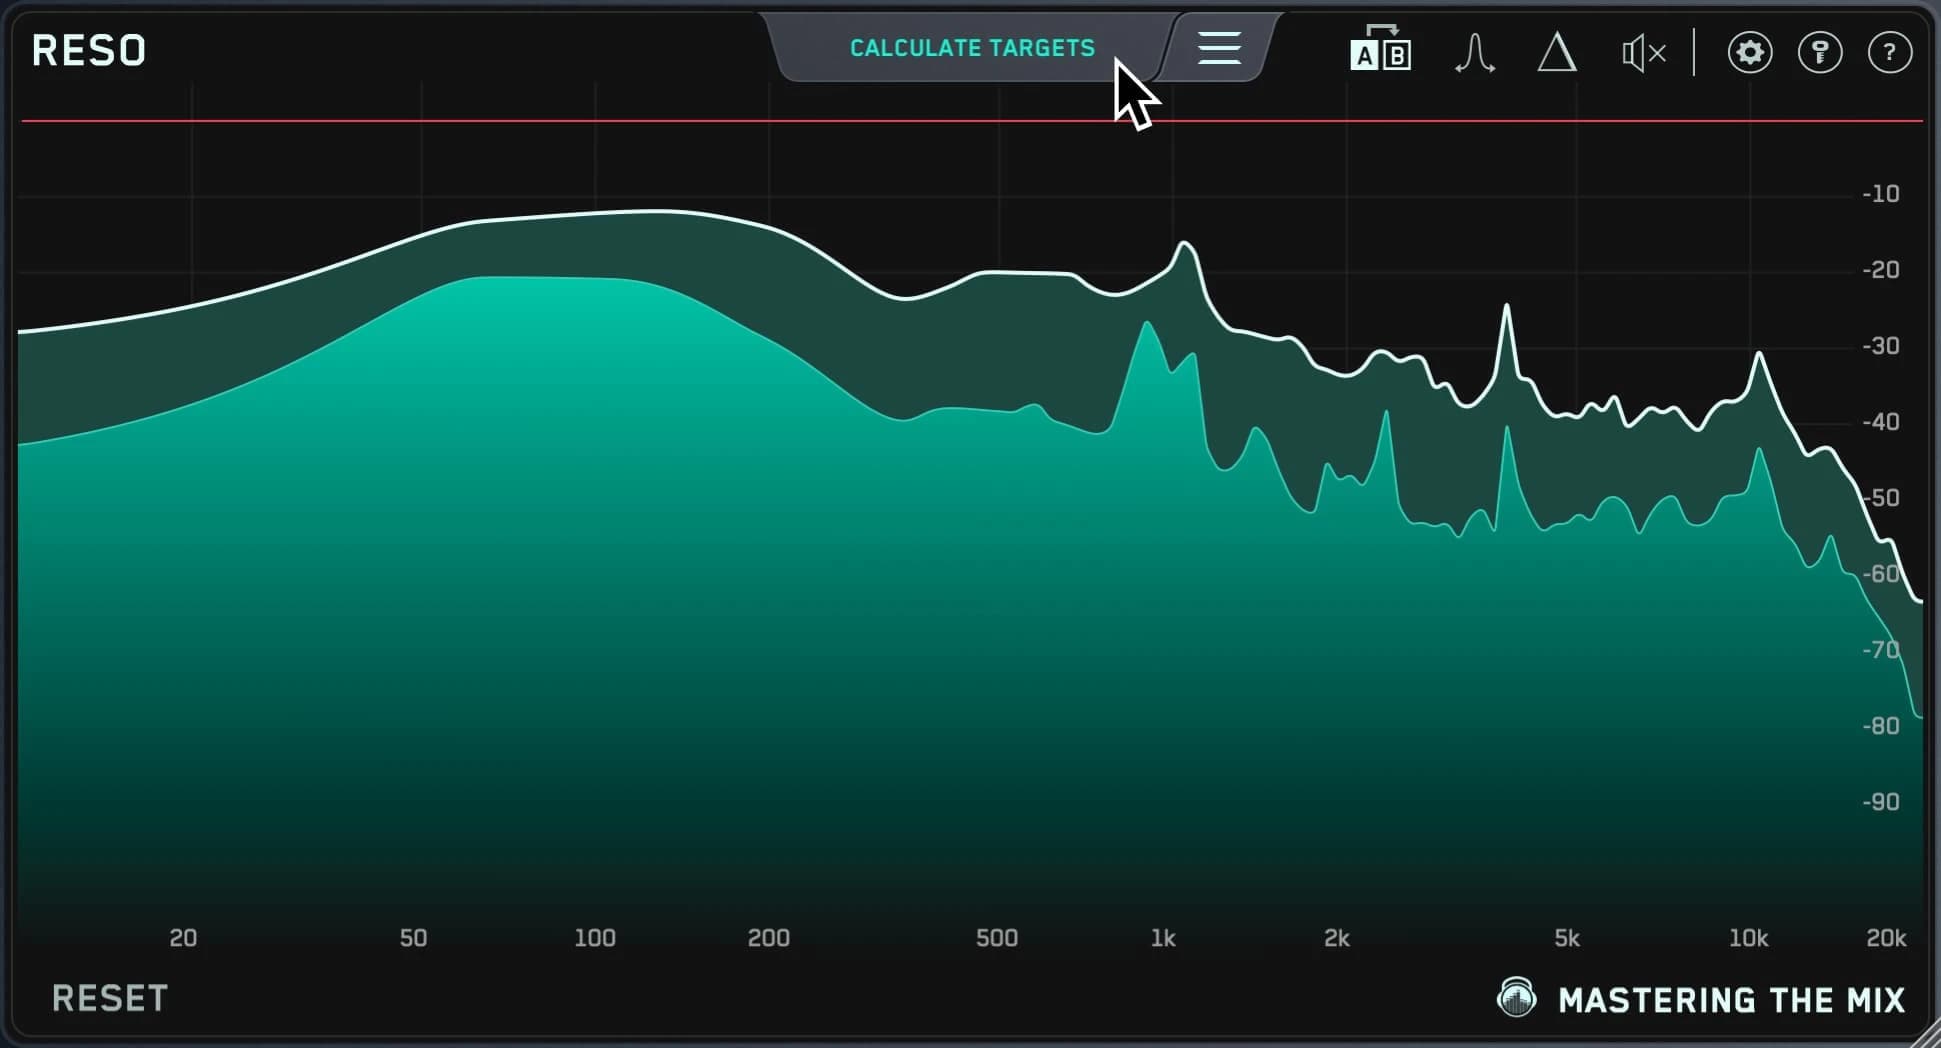Click the resonance bell-curve icon
This screenshot has height=1048, width=1941.
pyautogui.click(x=1474, y=52)
